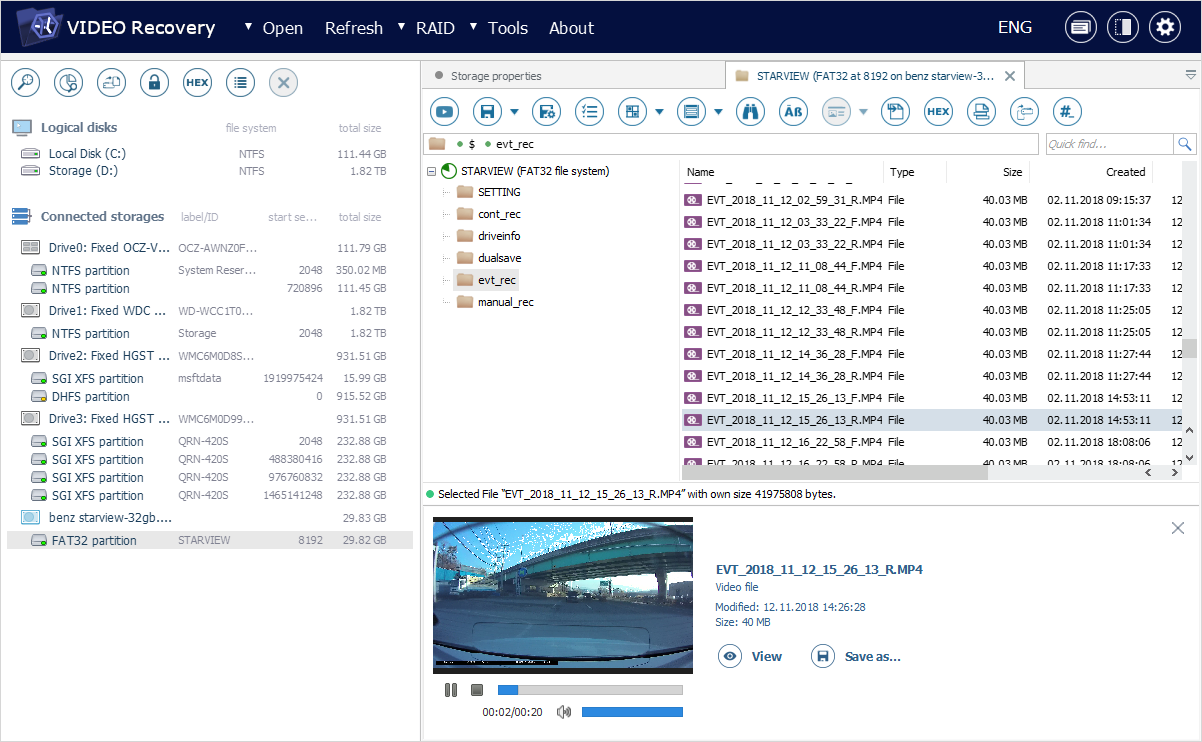Open the dropdown arrow next to save icon
Image resolution: width=1202 pixels, height=742 pixels.
514,111
